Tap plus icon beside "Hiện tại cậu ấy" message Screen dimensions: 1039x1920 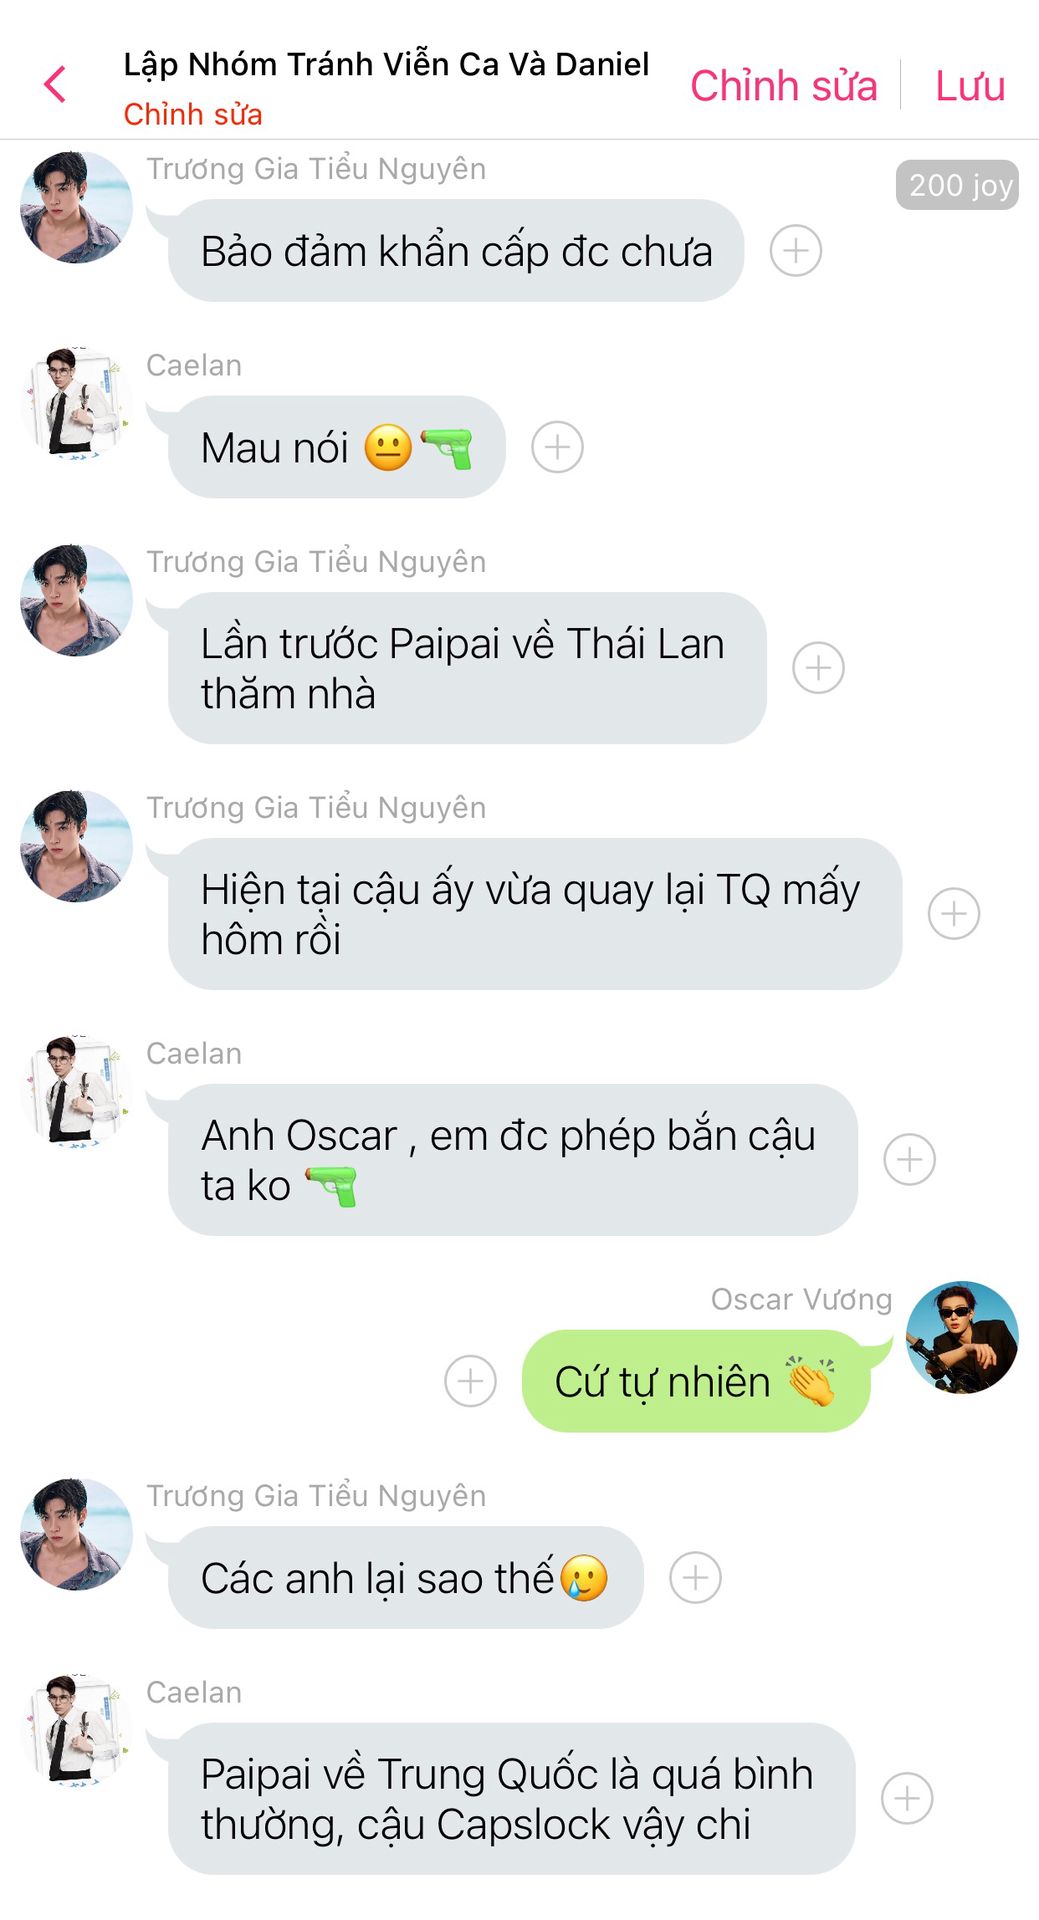(954, 913)
